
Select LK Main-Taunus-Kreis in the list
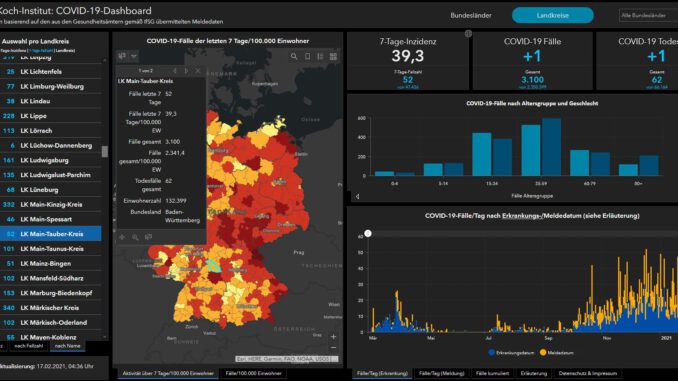coord(51,249)
